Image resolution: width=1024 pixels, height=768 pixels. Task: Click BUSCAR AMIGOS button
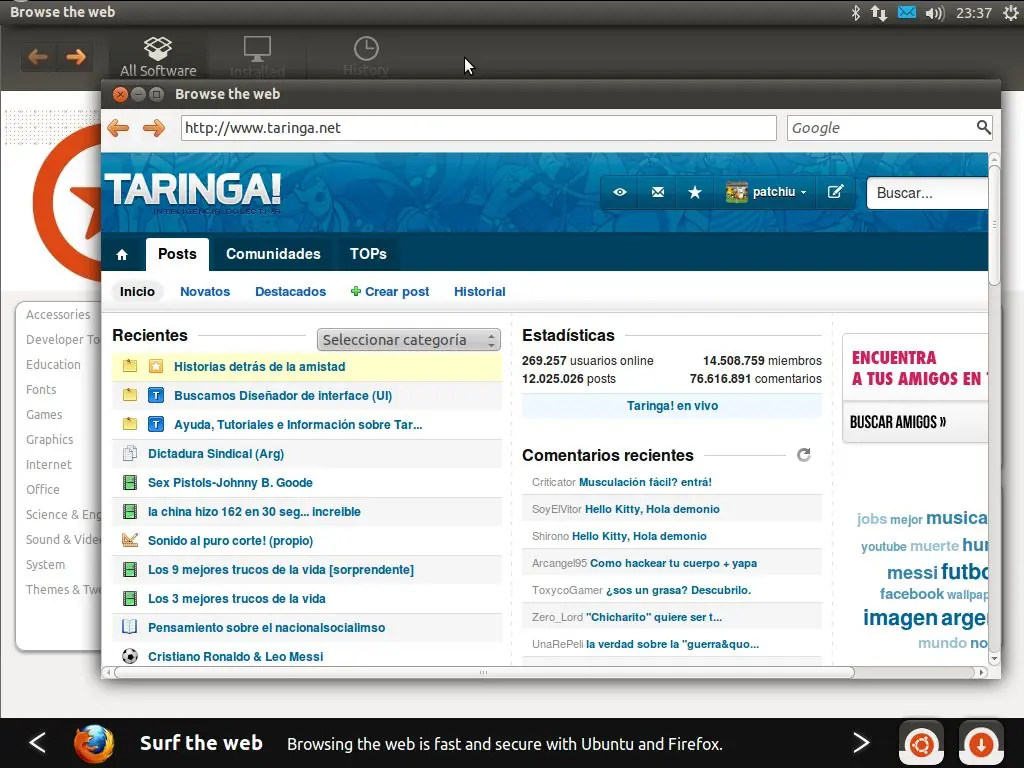(898, 422)
